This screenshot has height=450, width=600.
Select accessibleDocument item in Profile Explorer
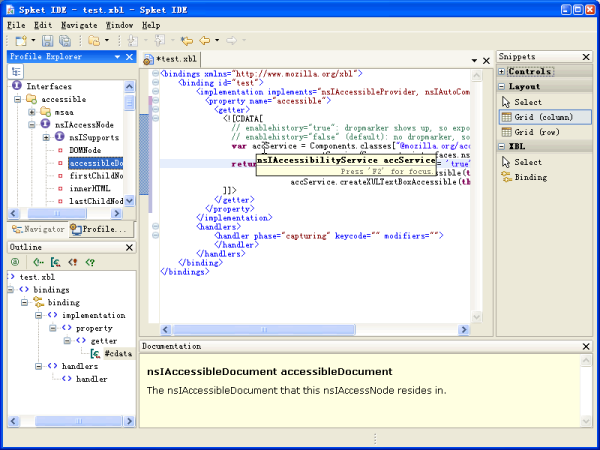96,163
